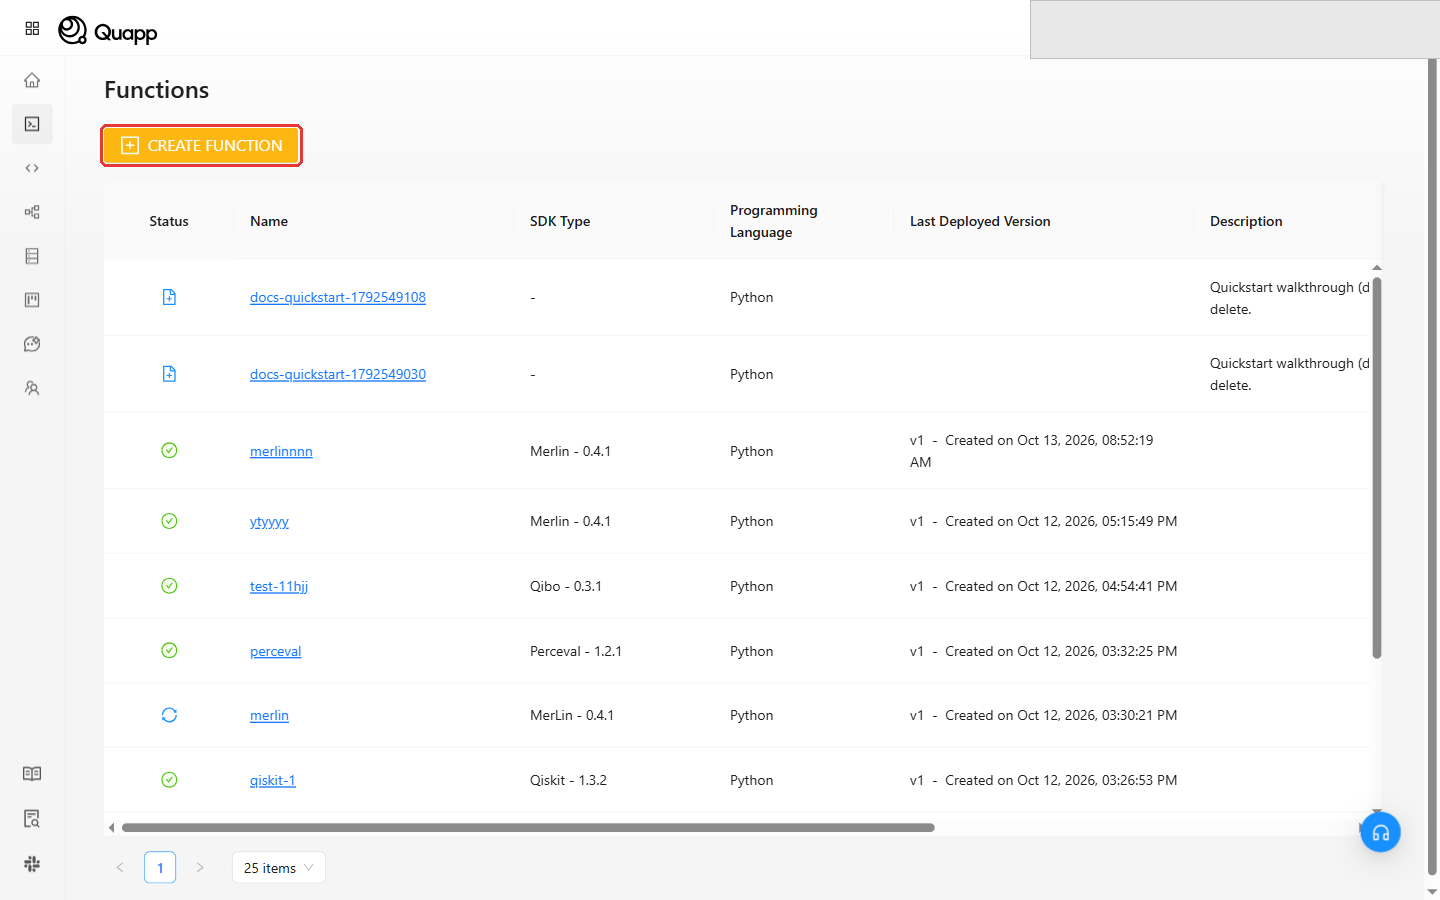
Task: Open the merlinnnn function link
Action: 281,451
